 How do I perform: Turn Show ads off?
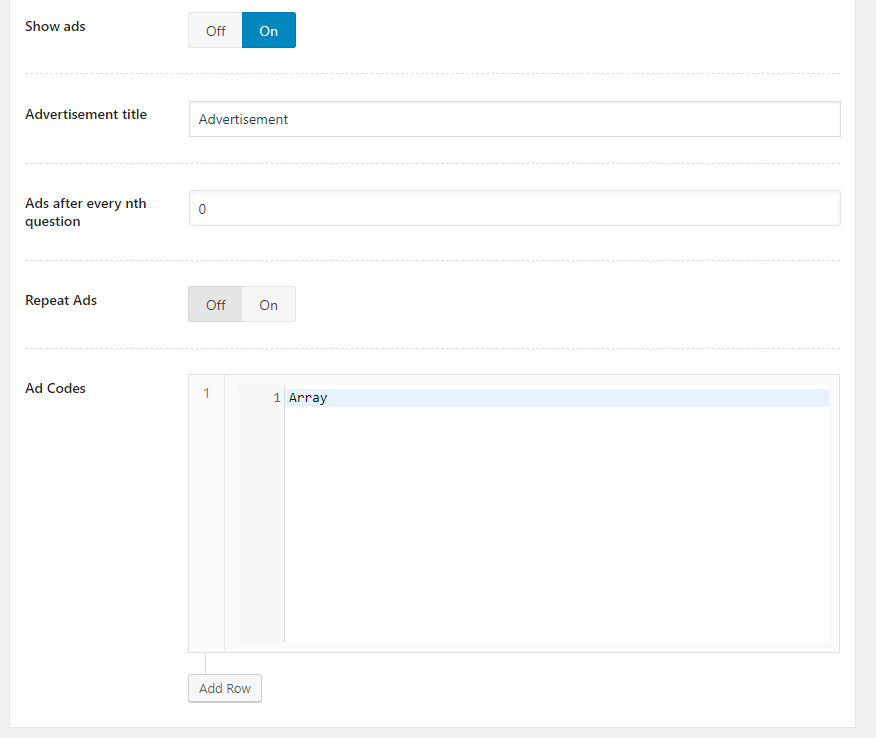pyautogui.click(x=215, y=30)
